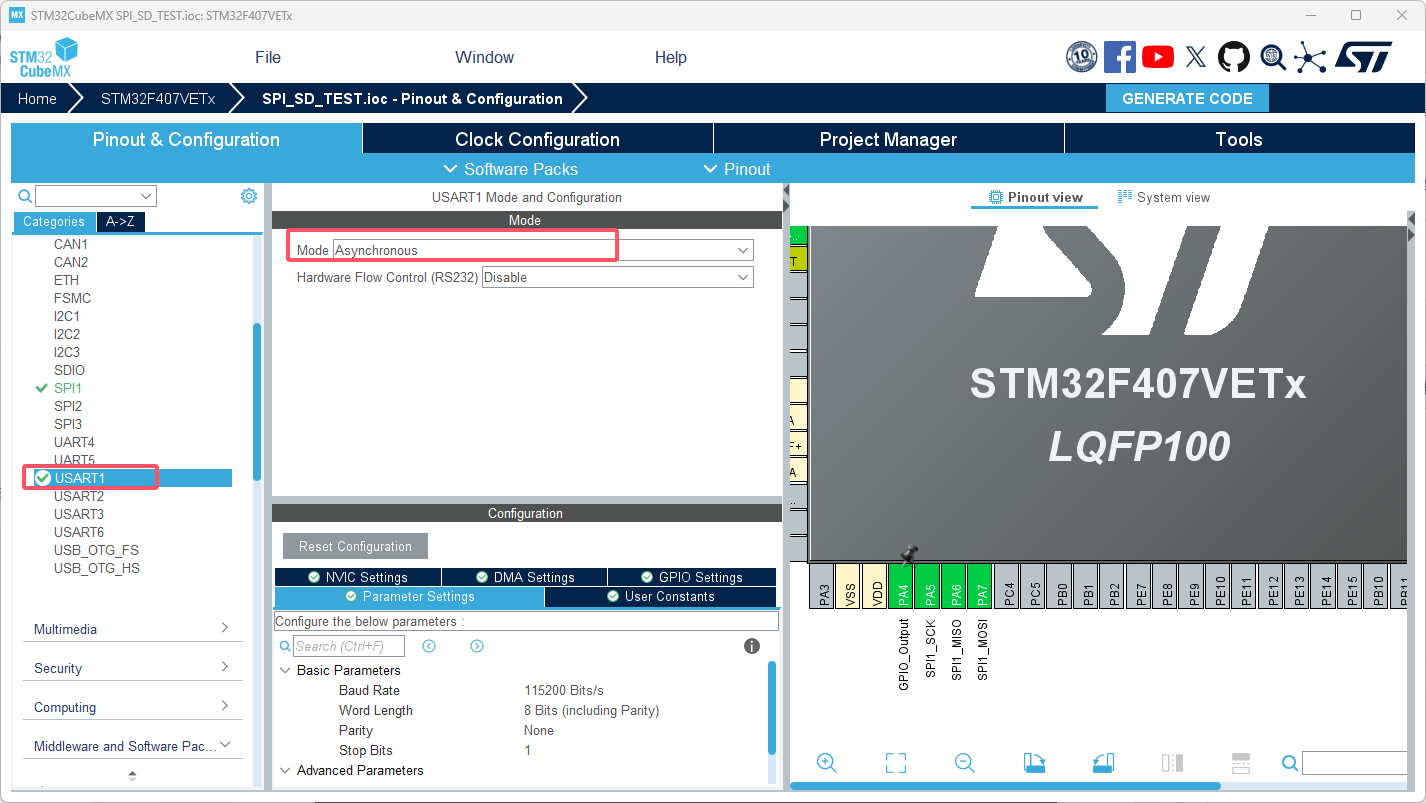This screenshot has width=1426, height=803.
Task: Open NVIC Settings for USART1
Action: coord(357,576)
